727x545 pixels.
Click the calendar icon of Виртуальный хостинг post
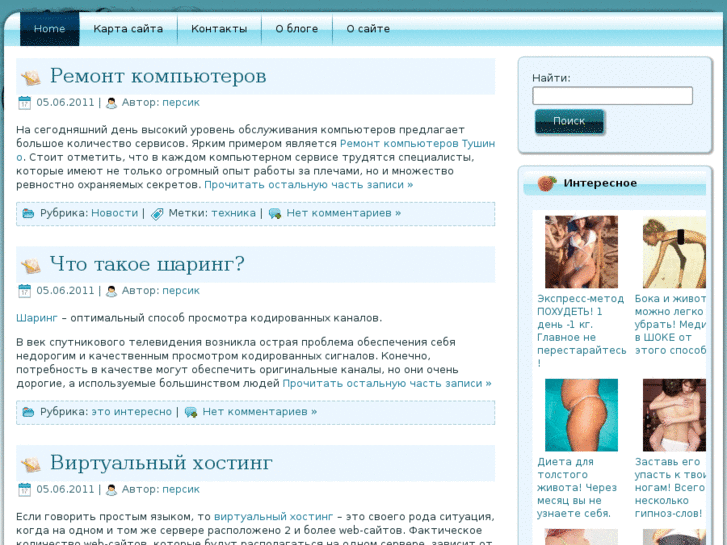pyautogui.click(x=24, y=489)
